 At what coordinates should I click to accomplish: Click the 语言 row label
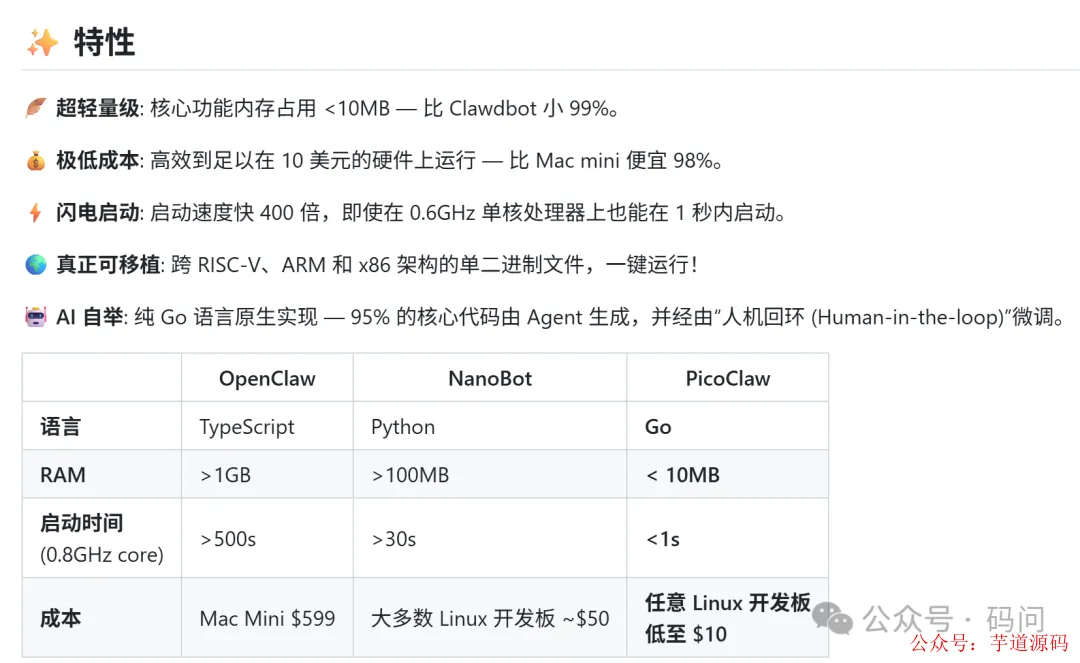click(60, 427)
